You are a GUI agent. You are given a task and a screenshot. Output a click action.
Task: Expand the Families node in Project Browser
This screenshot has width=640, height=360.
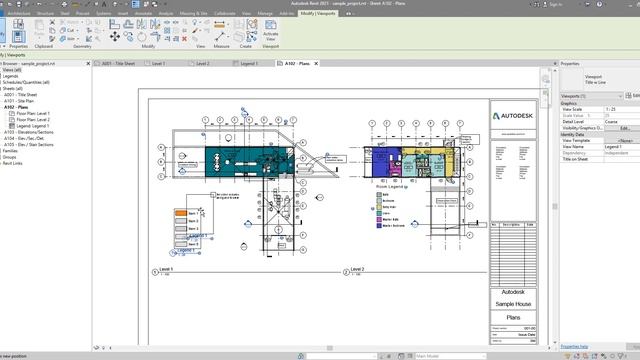[x=10, y=151]
